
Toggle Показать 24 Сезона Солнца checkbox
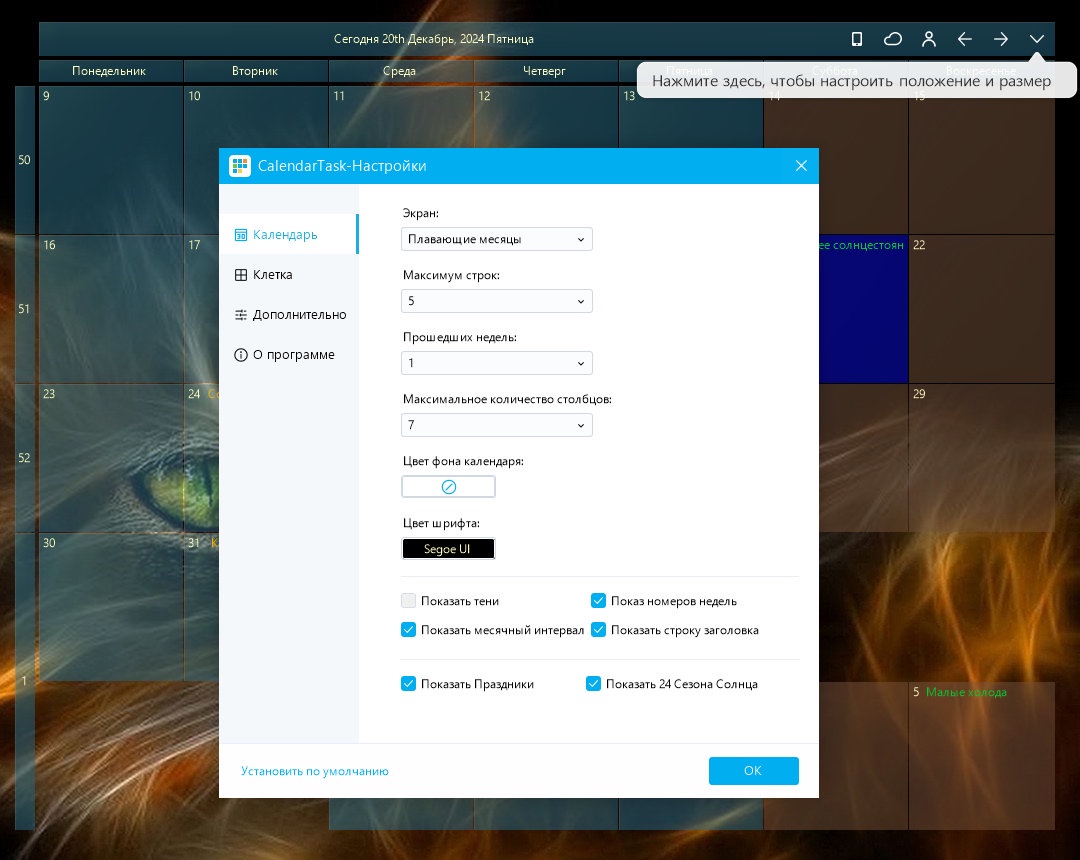(594, 684)
